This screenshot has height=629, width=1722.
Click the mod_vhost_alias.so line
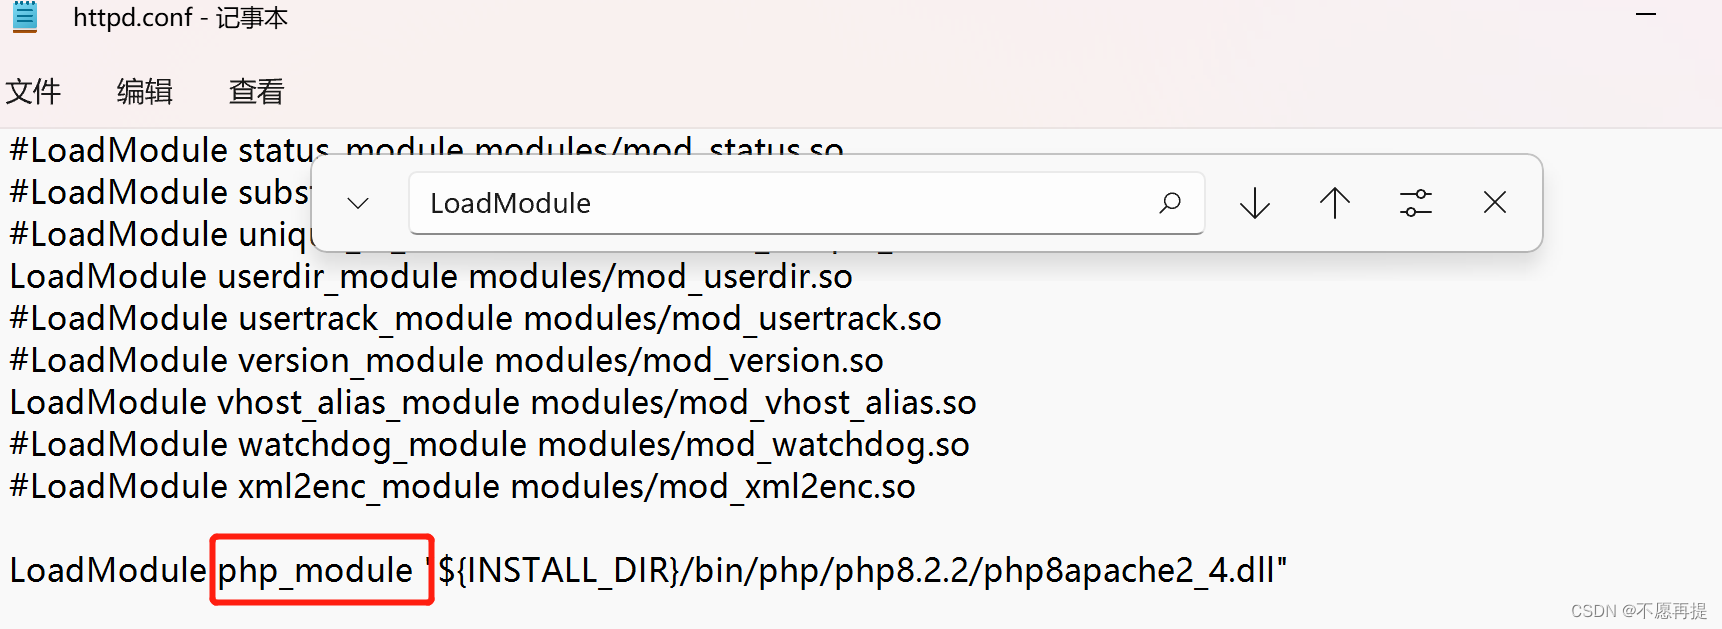(x=492, y=401)
